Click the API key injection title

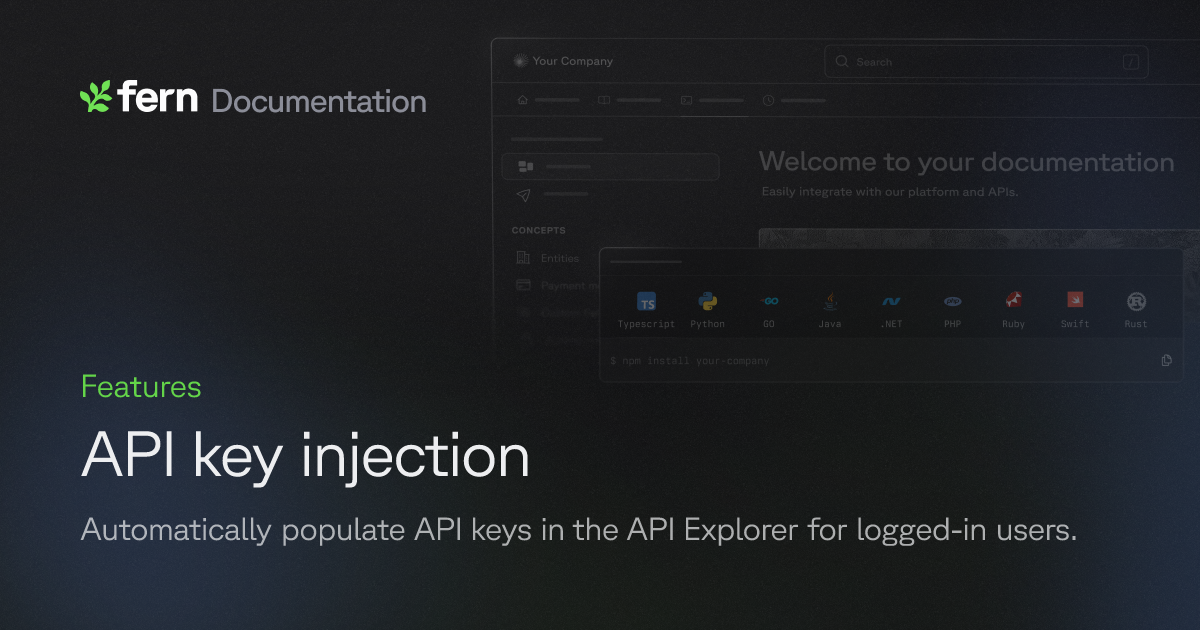pos(306,458)
